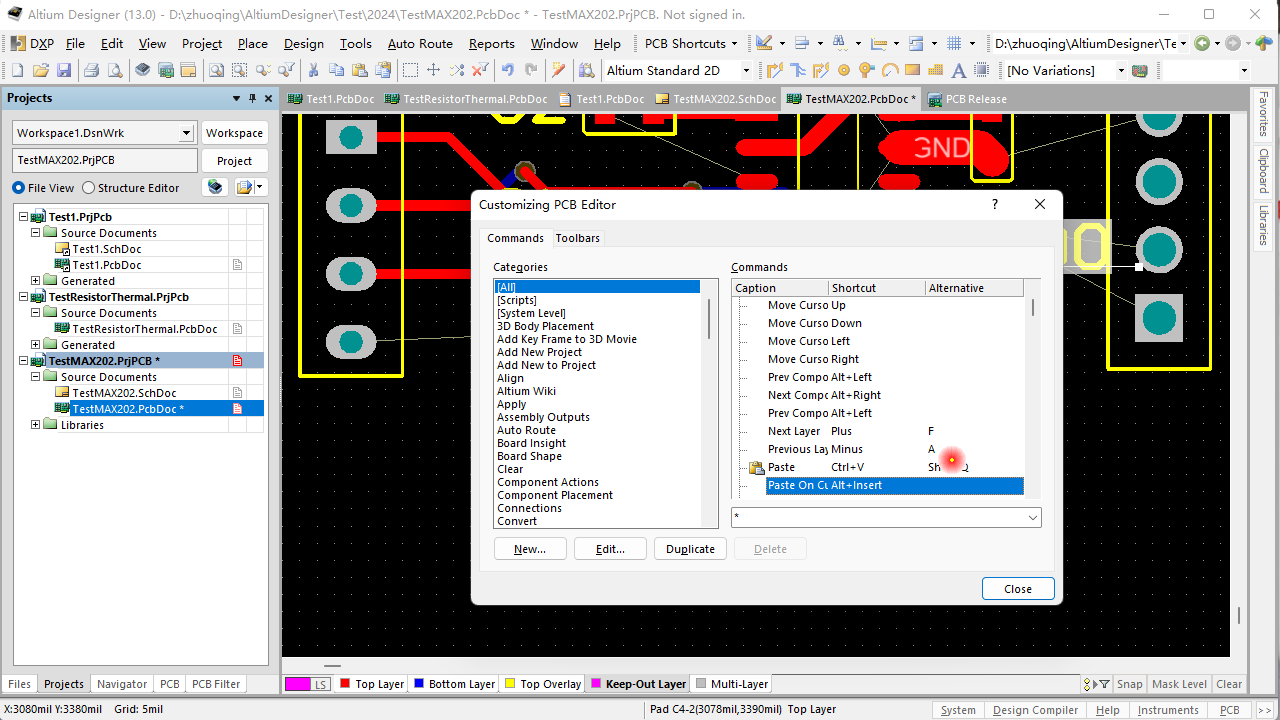
Task: Open the PCB Shortcuts dropdown menu
Action: click(691, 43)
